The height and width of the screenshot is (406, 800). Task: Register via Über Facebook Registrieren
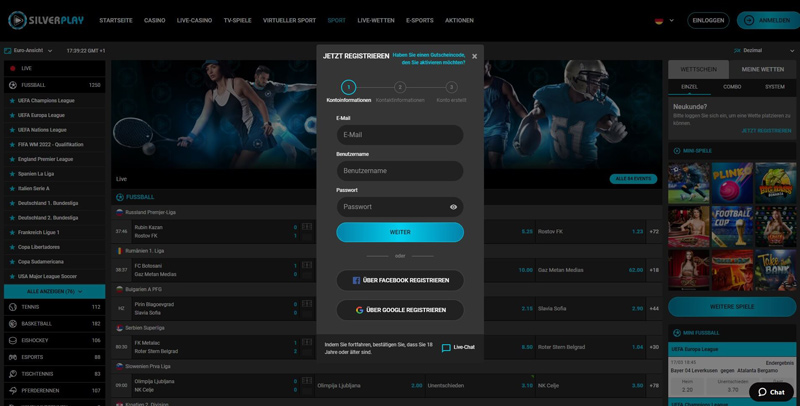click(400, 281)
